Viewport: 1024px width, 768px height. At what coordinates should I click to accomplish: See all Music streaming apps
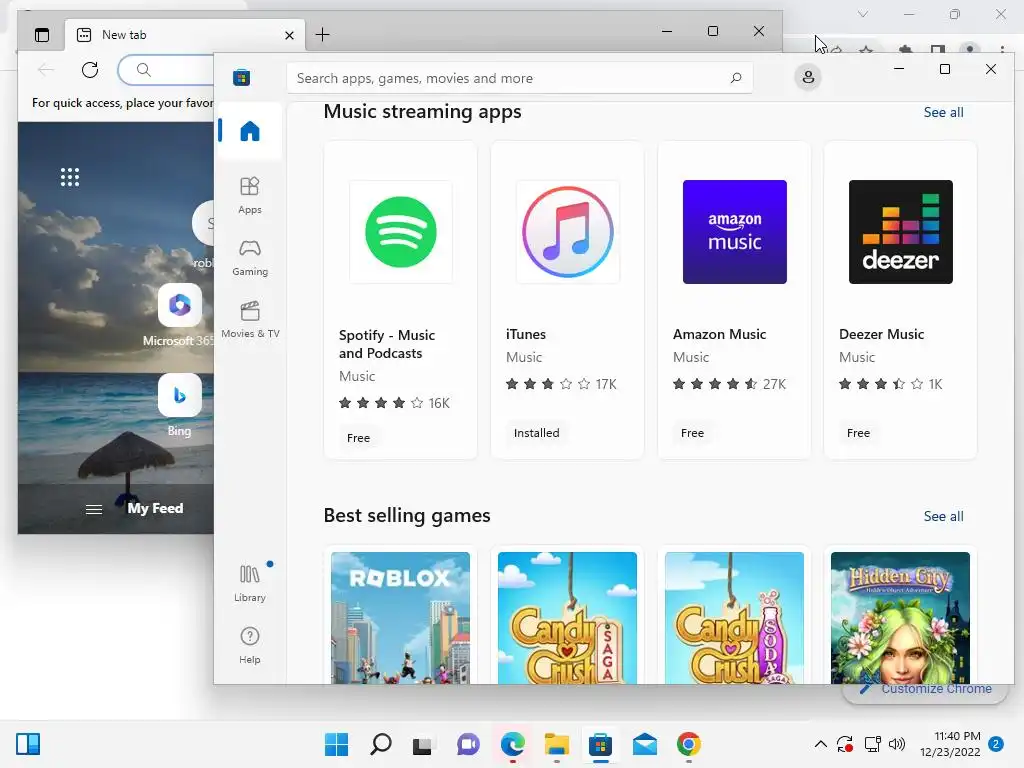(943, 112)
